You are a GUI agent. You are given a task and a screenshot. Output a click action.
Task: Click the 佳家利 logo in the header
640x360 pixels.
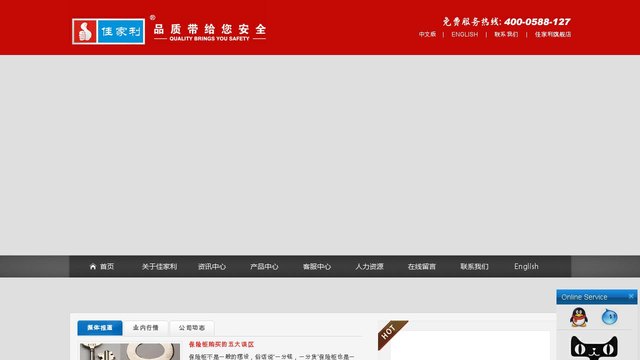coord(108,31)
